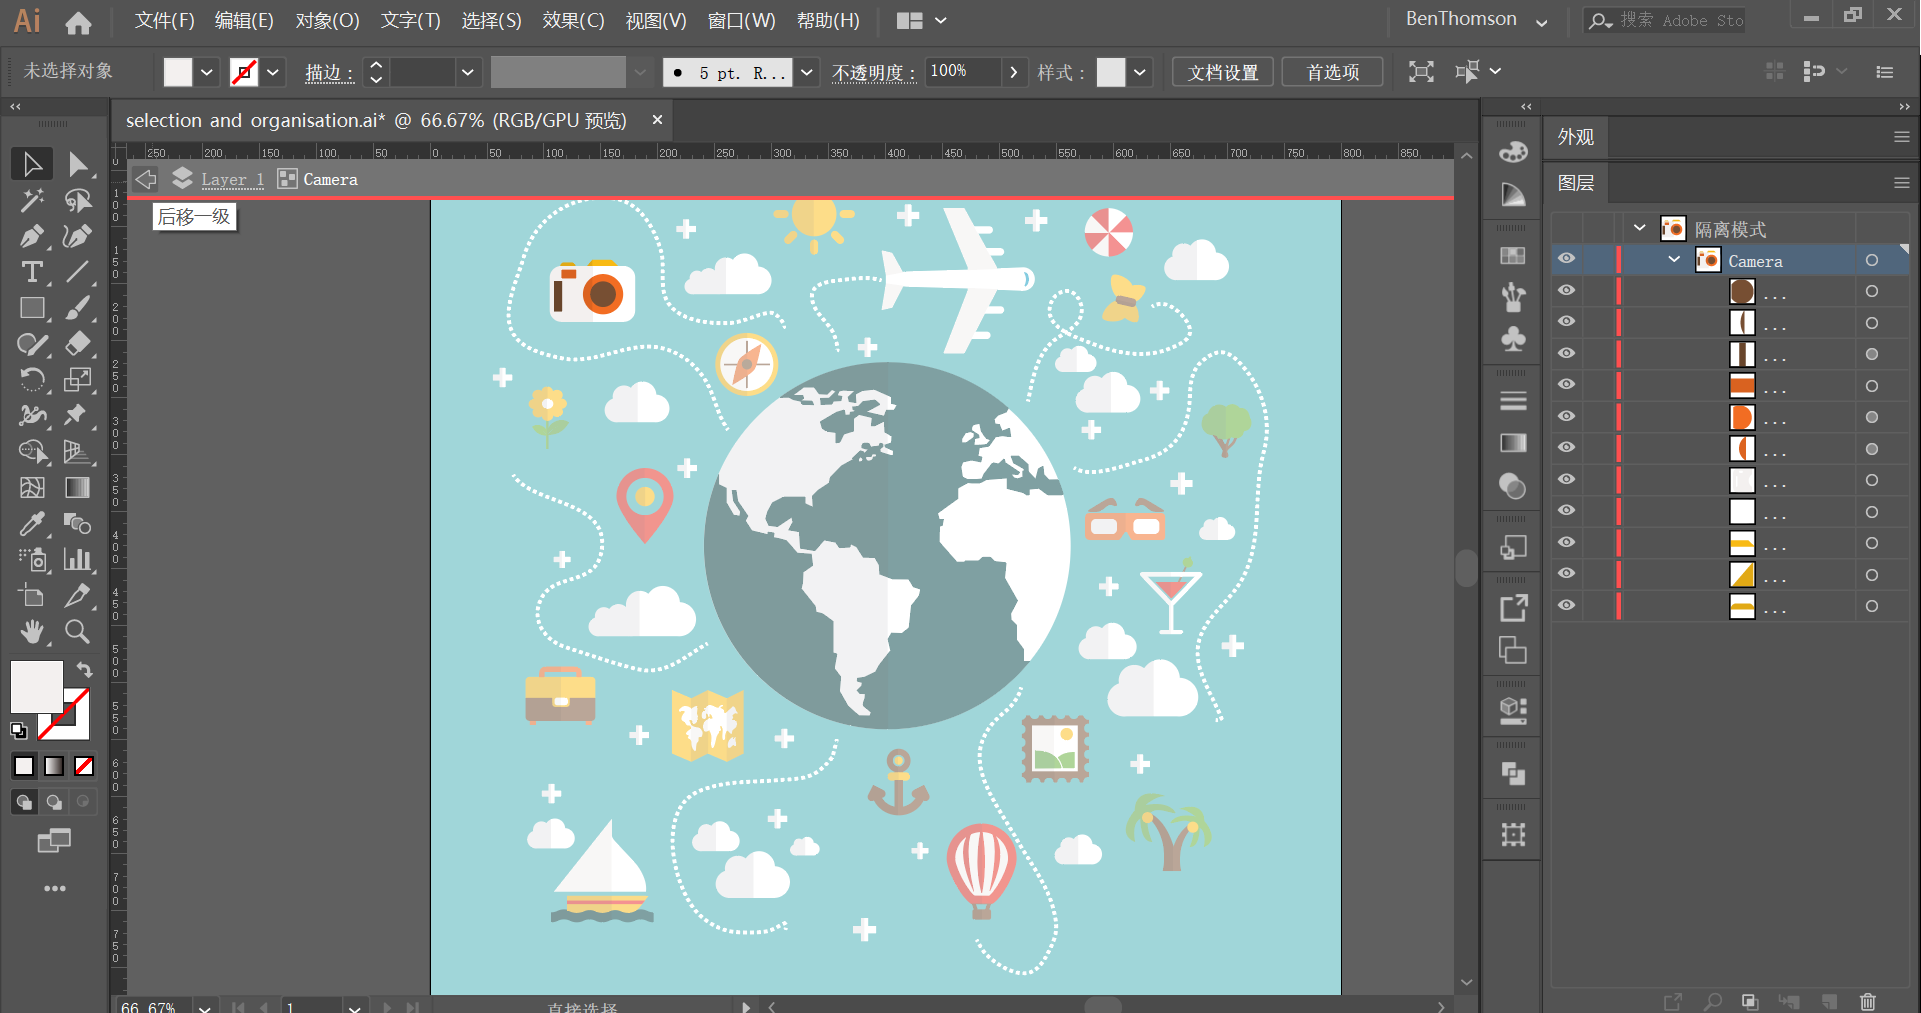Choose the Eyedropper tool

[31, 524]
